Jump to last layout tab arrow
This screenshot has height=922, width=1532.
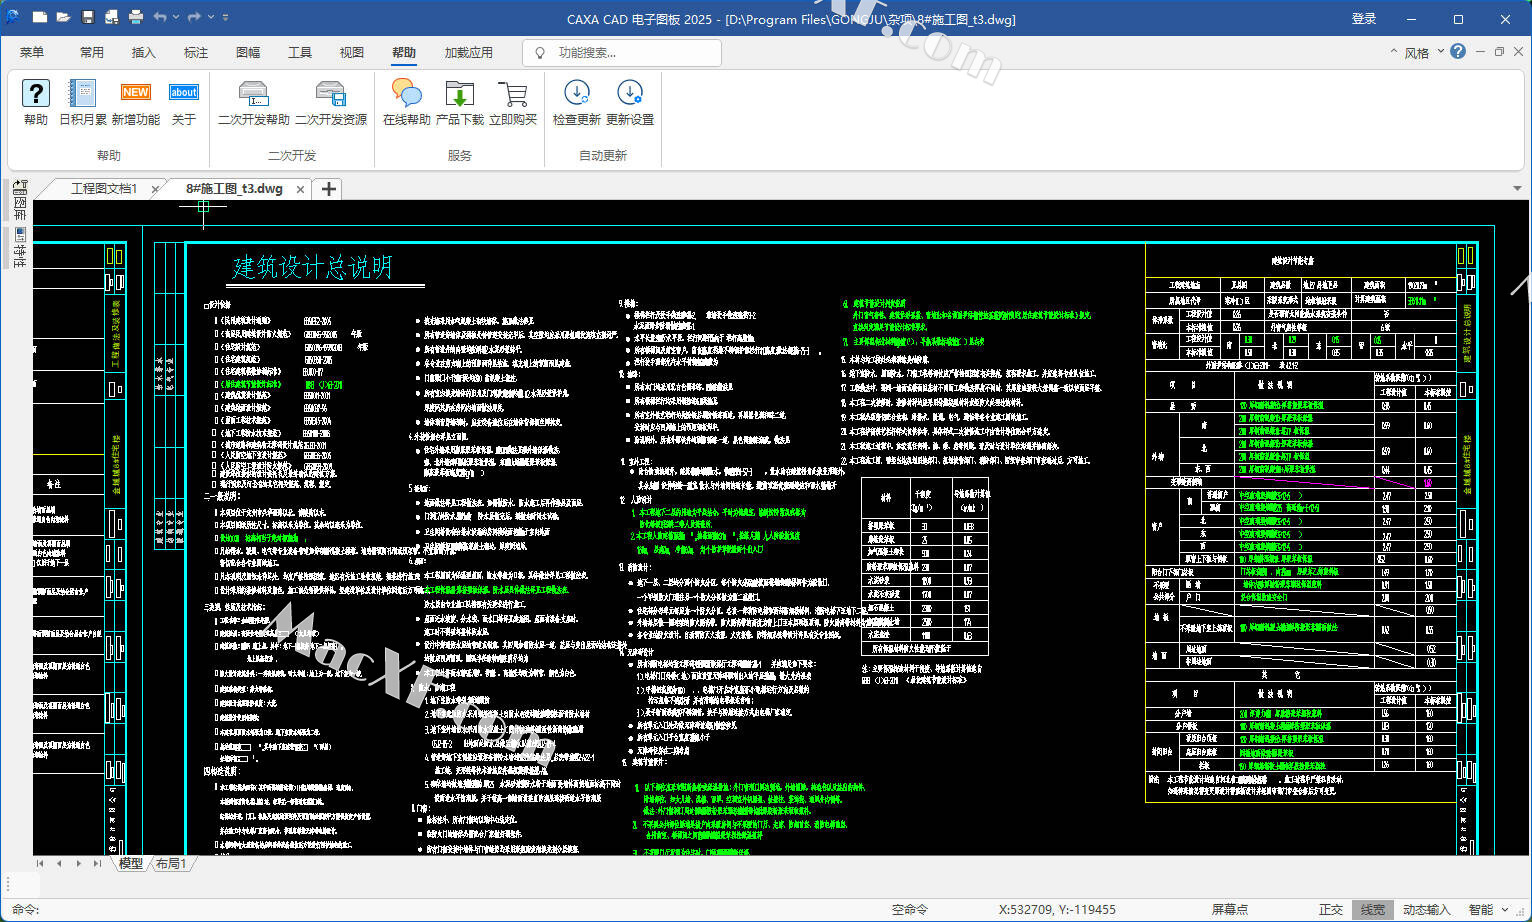tap(97, 863)
